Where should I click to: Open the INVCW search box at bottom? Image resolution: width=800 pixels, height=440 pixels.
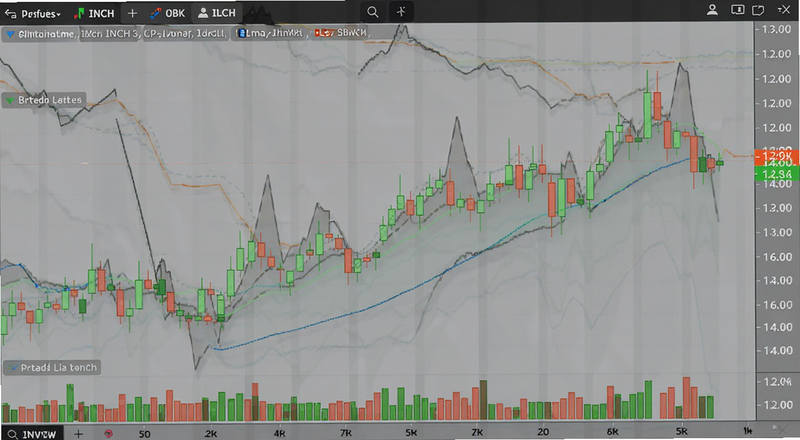32,434
